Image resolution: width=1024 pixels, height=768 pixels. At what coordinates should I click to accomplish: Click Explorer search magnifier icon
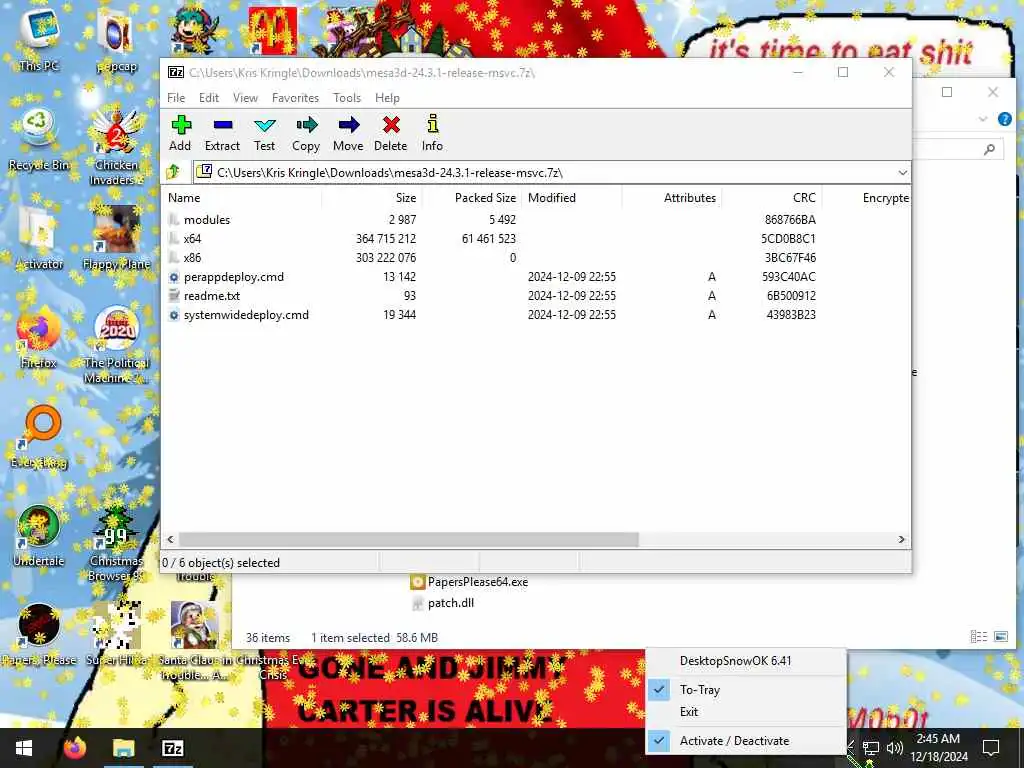[x=989, y=150]
